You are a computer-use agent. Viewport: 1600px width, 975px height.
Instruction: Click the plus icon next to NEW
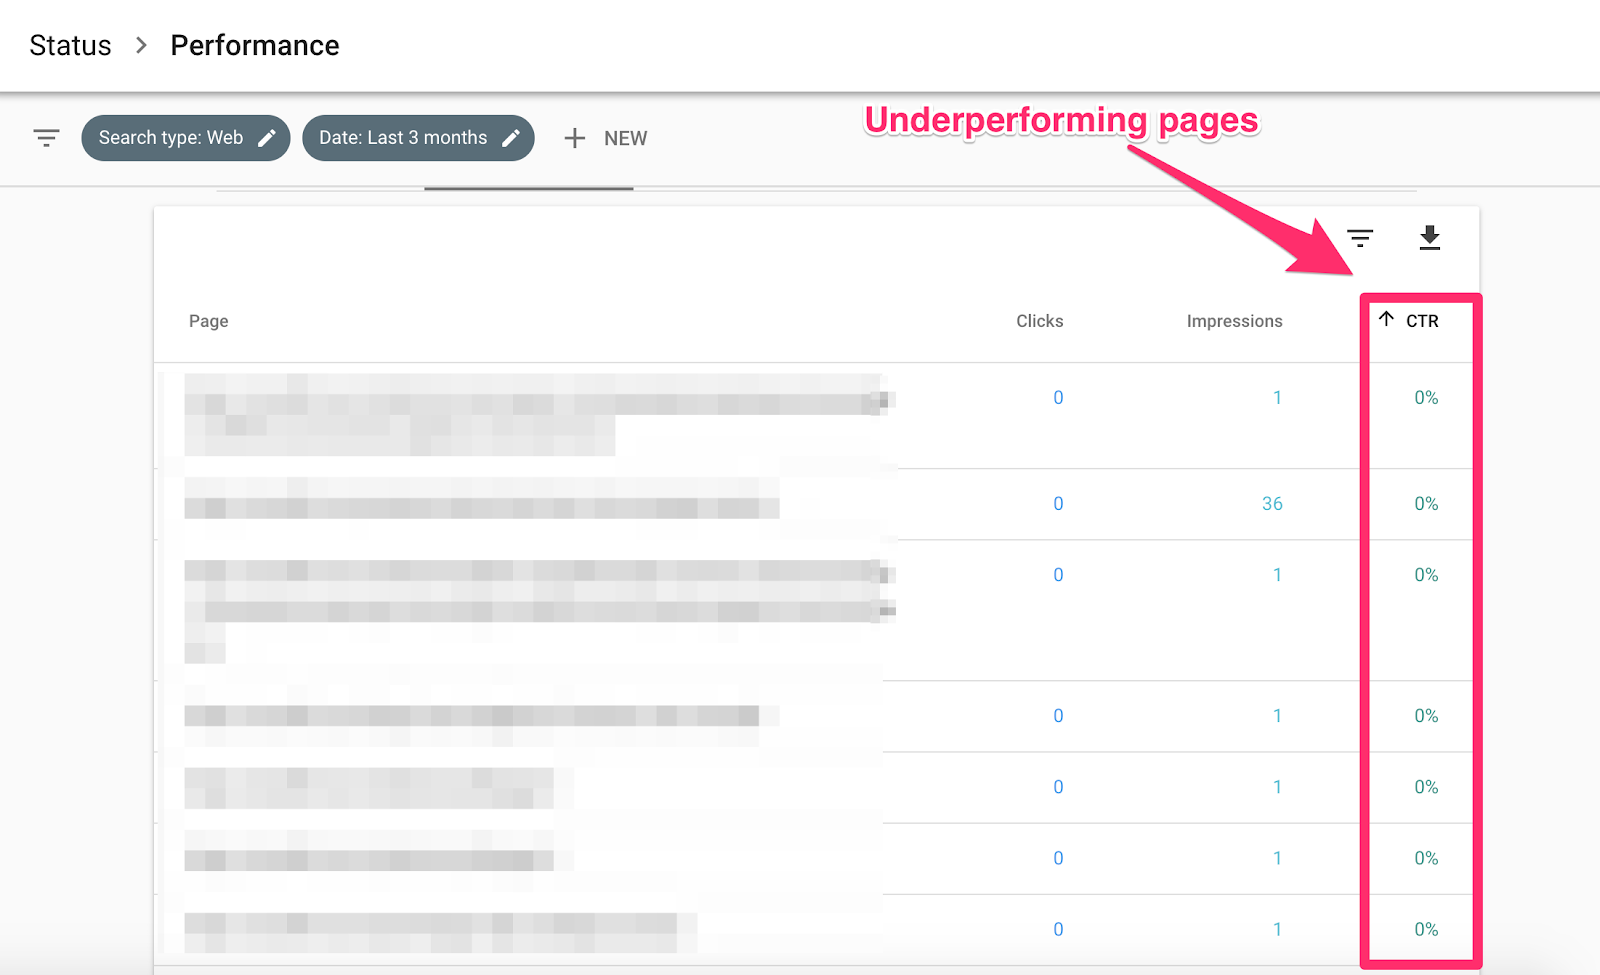pos(574,138)
